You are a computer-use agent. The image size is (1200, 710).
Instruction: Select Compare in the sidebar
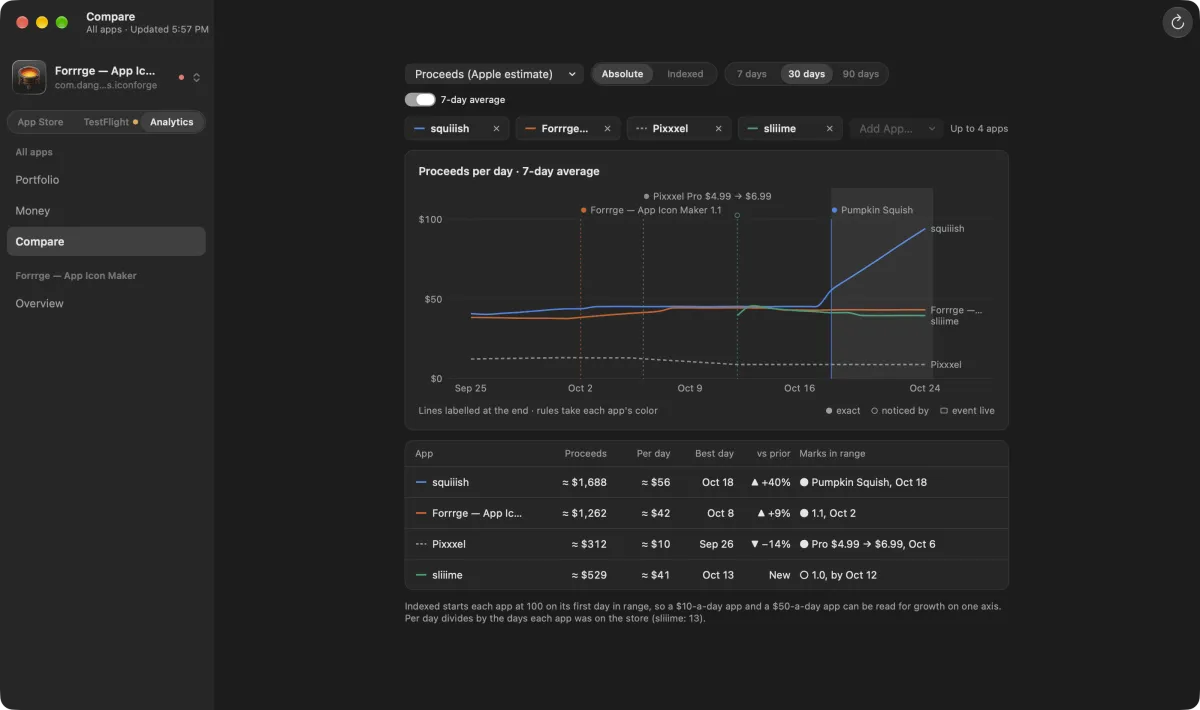(106, 241)
